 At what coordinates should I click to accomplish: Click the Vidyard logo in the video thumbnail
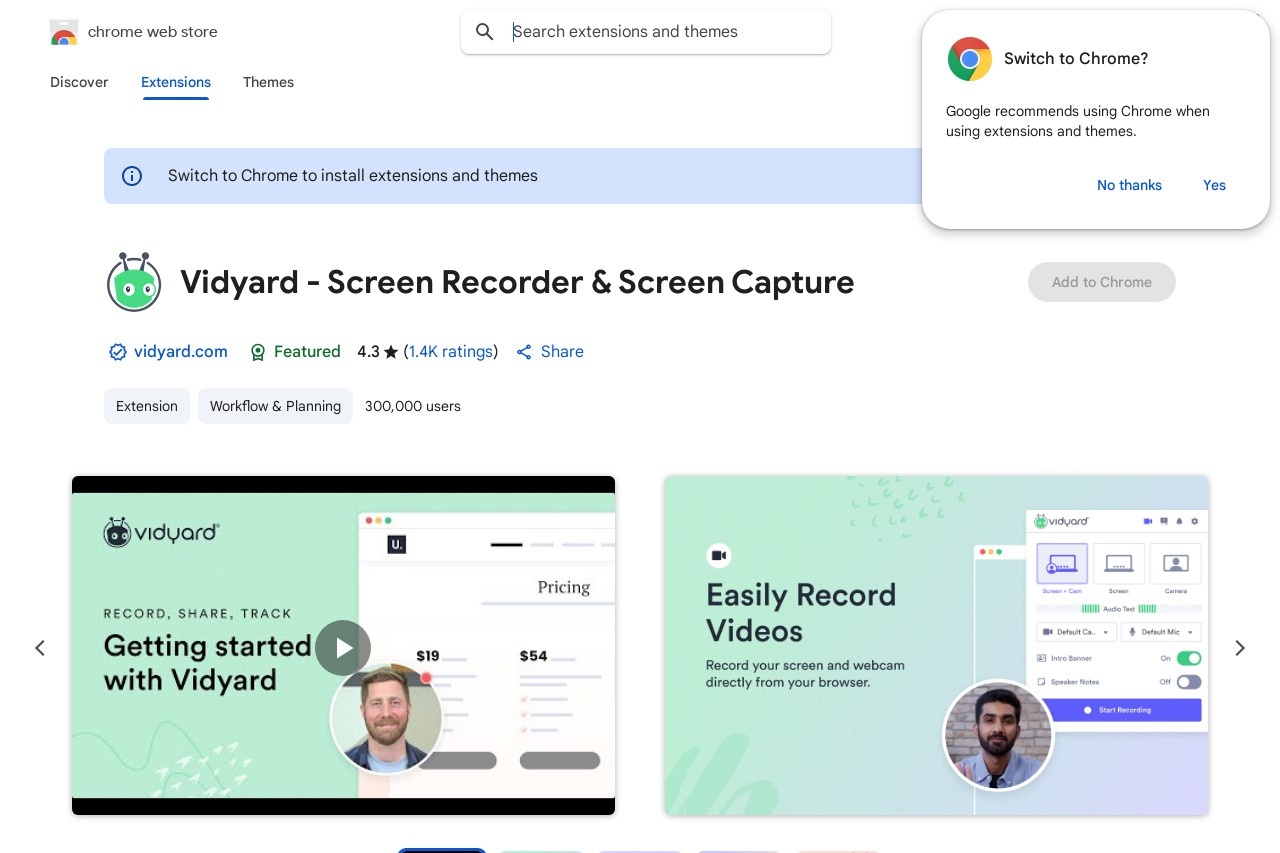click(161, 532)
